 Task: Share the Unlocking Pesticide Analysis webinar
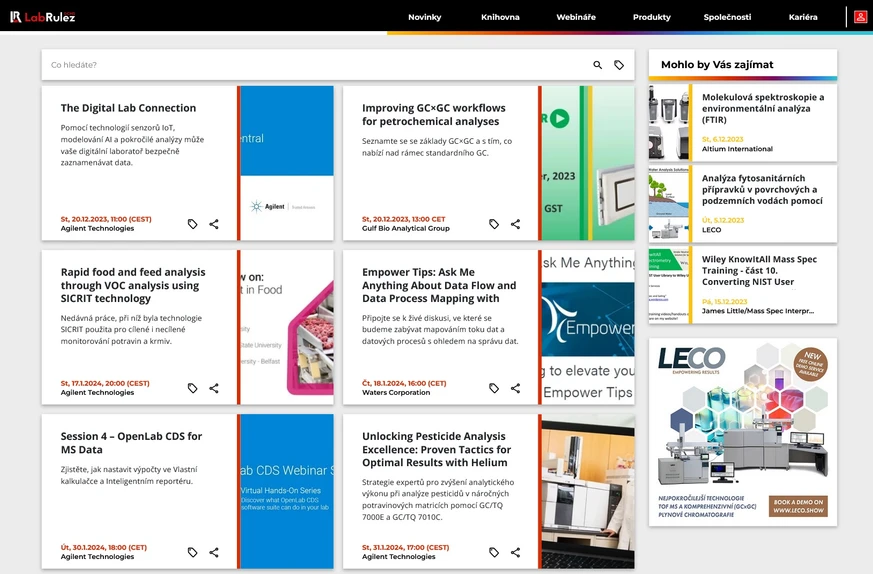(x=516, y=552)
